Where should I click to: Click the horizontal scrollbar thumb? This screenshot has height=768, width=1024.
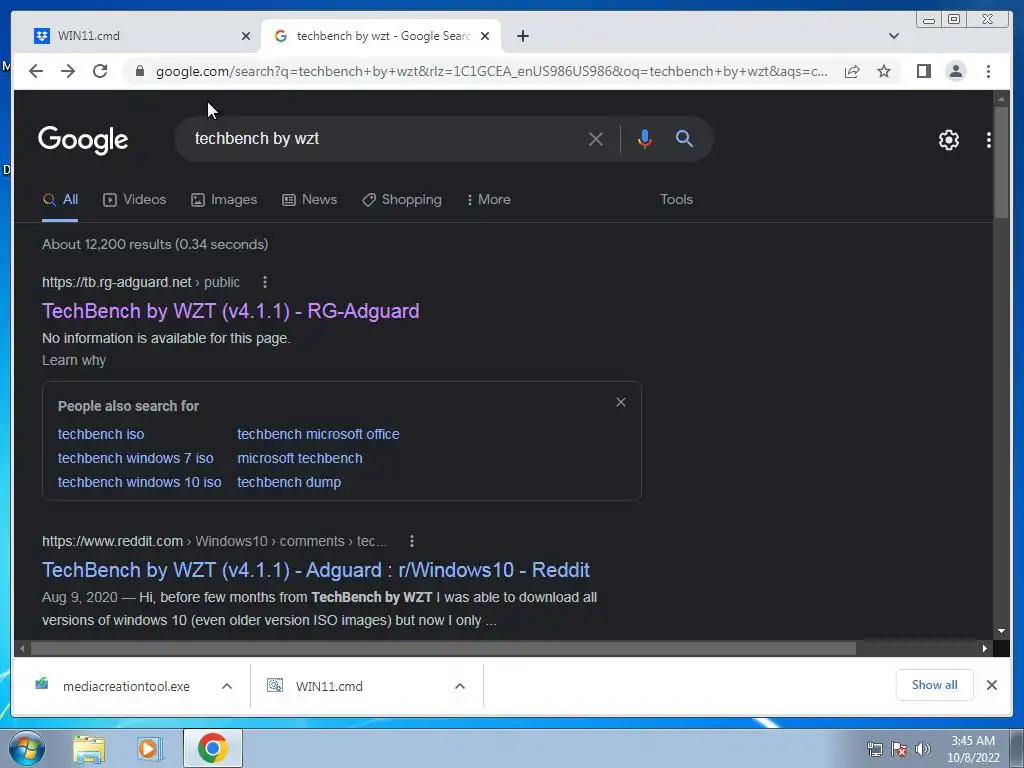(443, 648)
